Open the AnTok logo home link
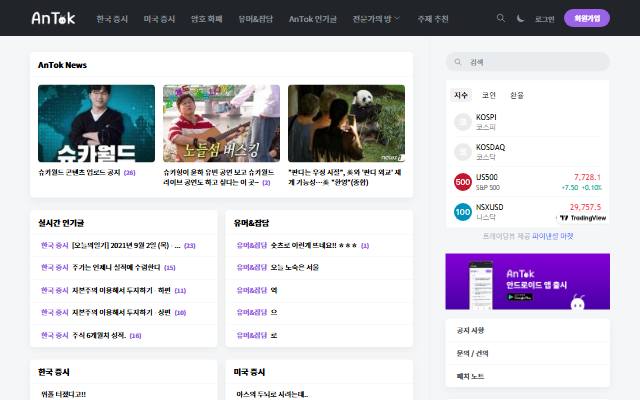 [53, 18]
